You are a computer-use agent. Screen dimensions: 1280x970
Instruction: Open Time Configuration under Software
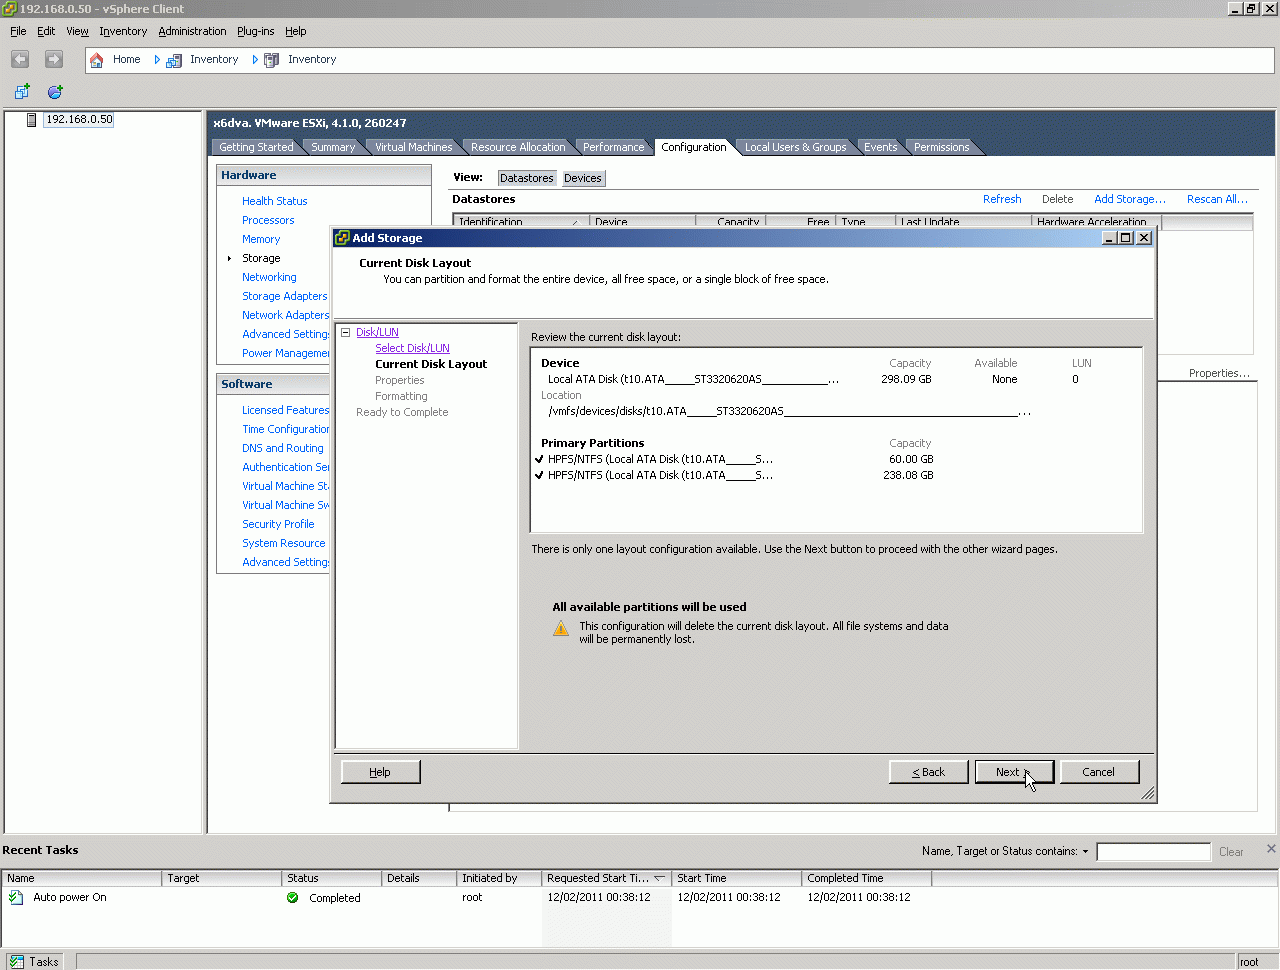(x=285, y=429)
